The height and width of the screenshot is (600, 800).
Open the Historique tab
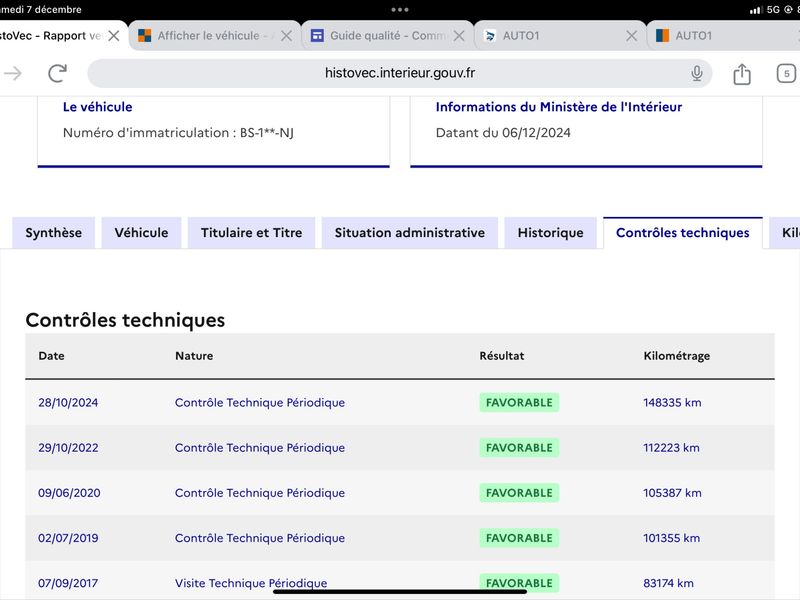point(551,233)
